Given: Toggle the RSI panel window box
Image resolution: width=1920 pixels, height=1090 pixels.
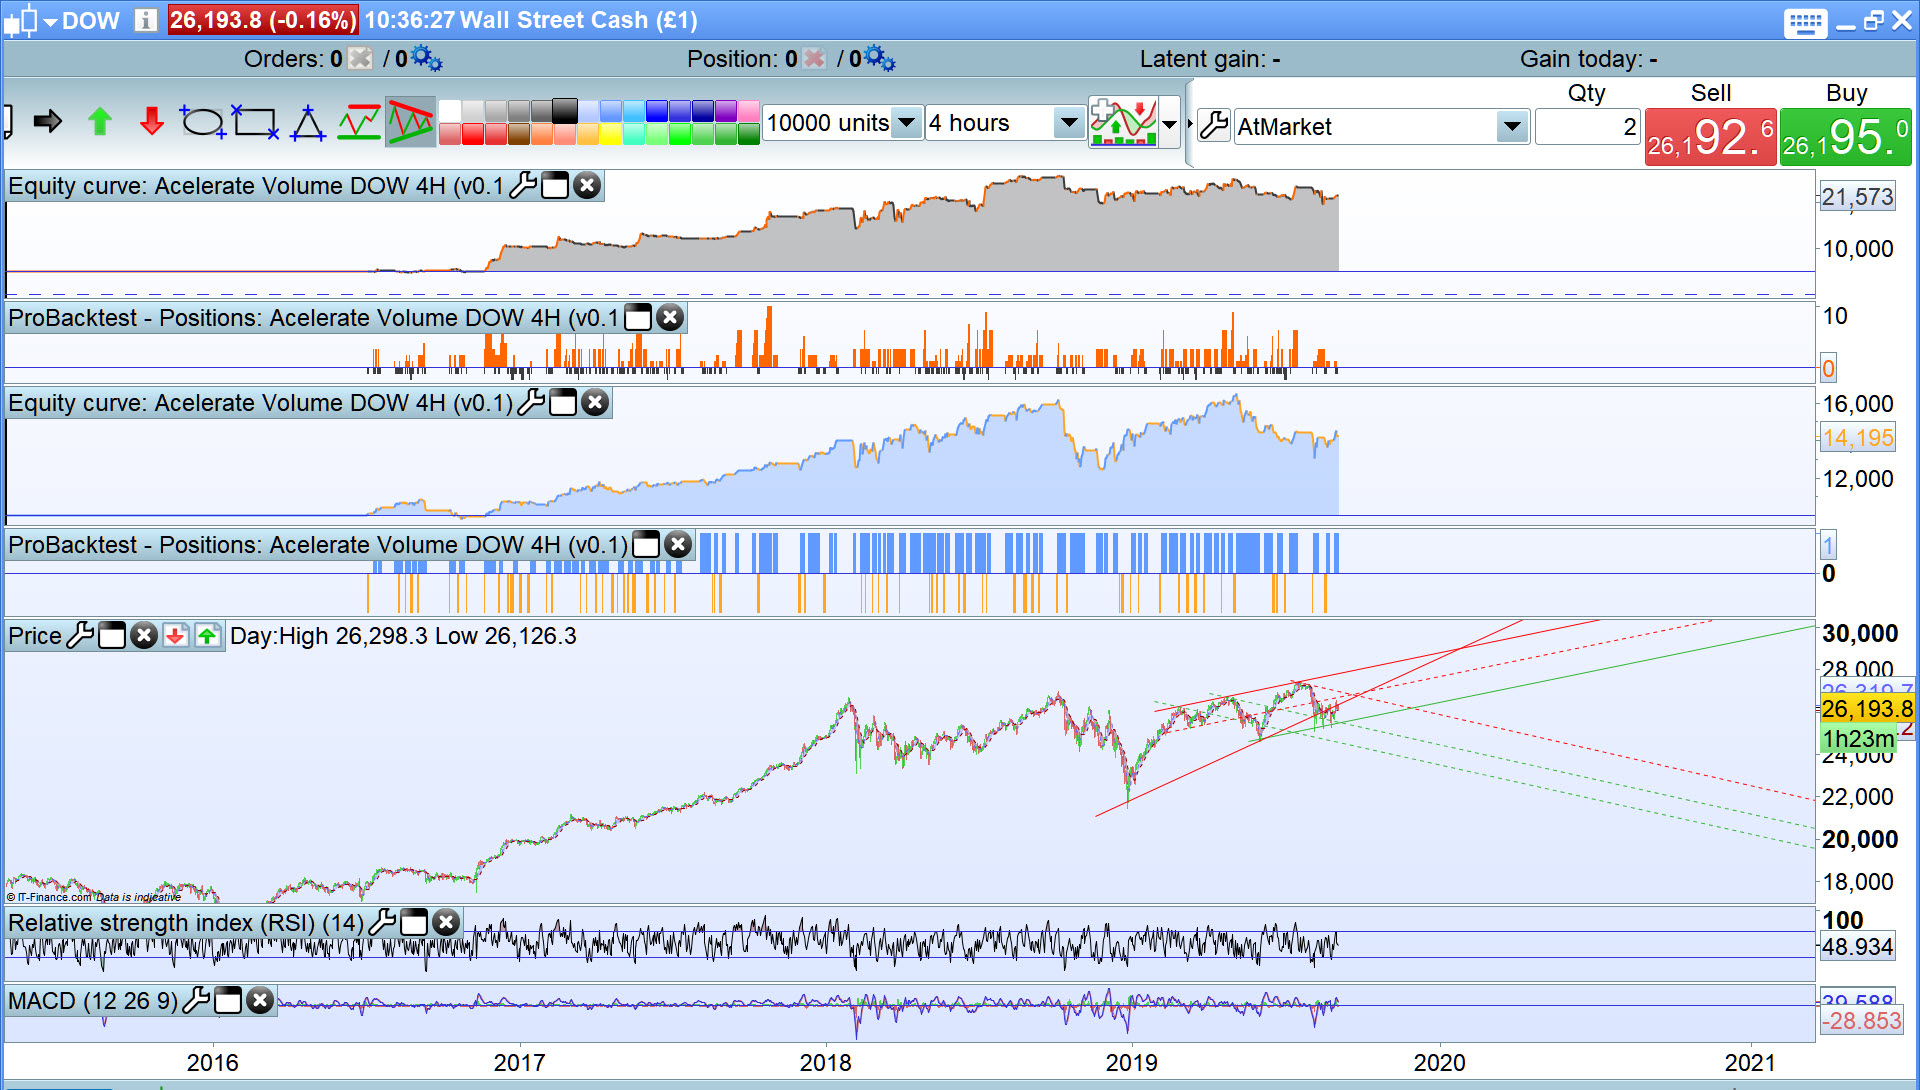Looking at the screenshot, I should point(414,922).
